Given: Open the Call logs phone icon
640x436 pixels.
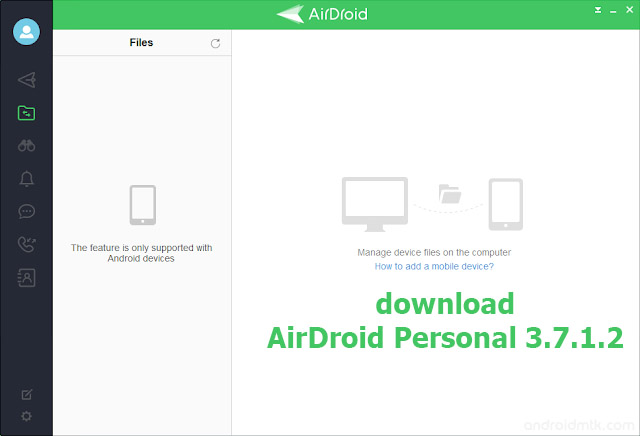Looking at the screenshot, I should point(27,244).
